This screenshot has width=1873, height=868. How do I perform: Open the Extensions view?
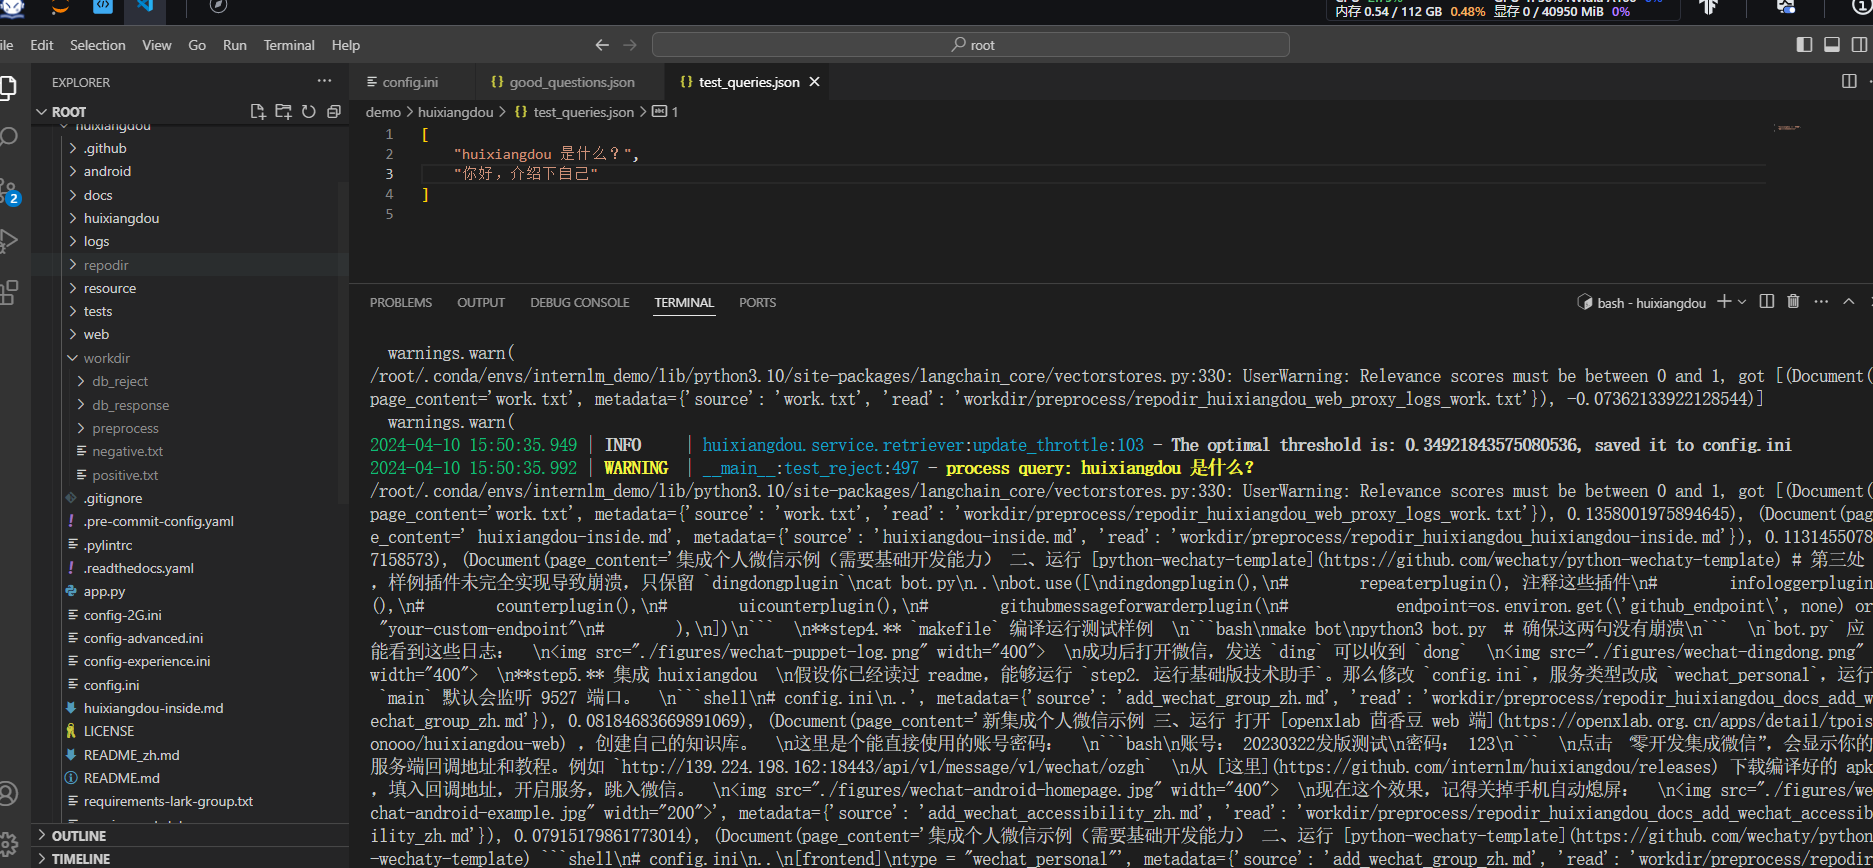9,292
